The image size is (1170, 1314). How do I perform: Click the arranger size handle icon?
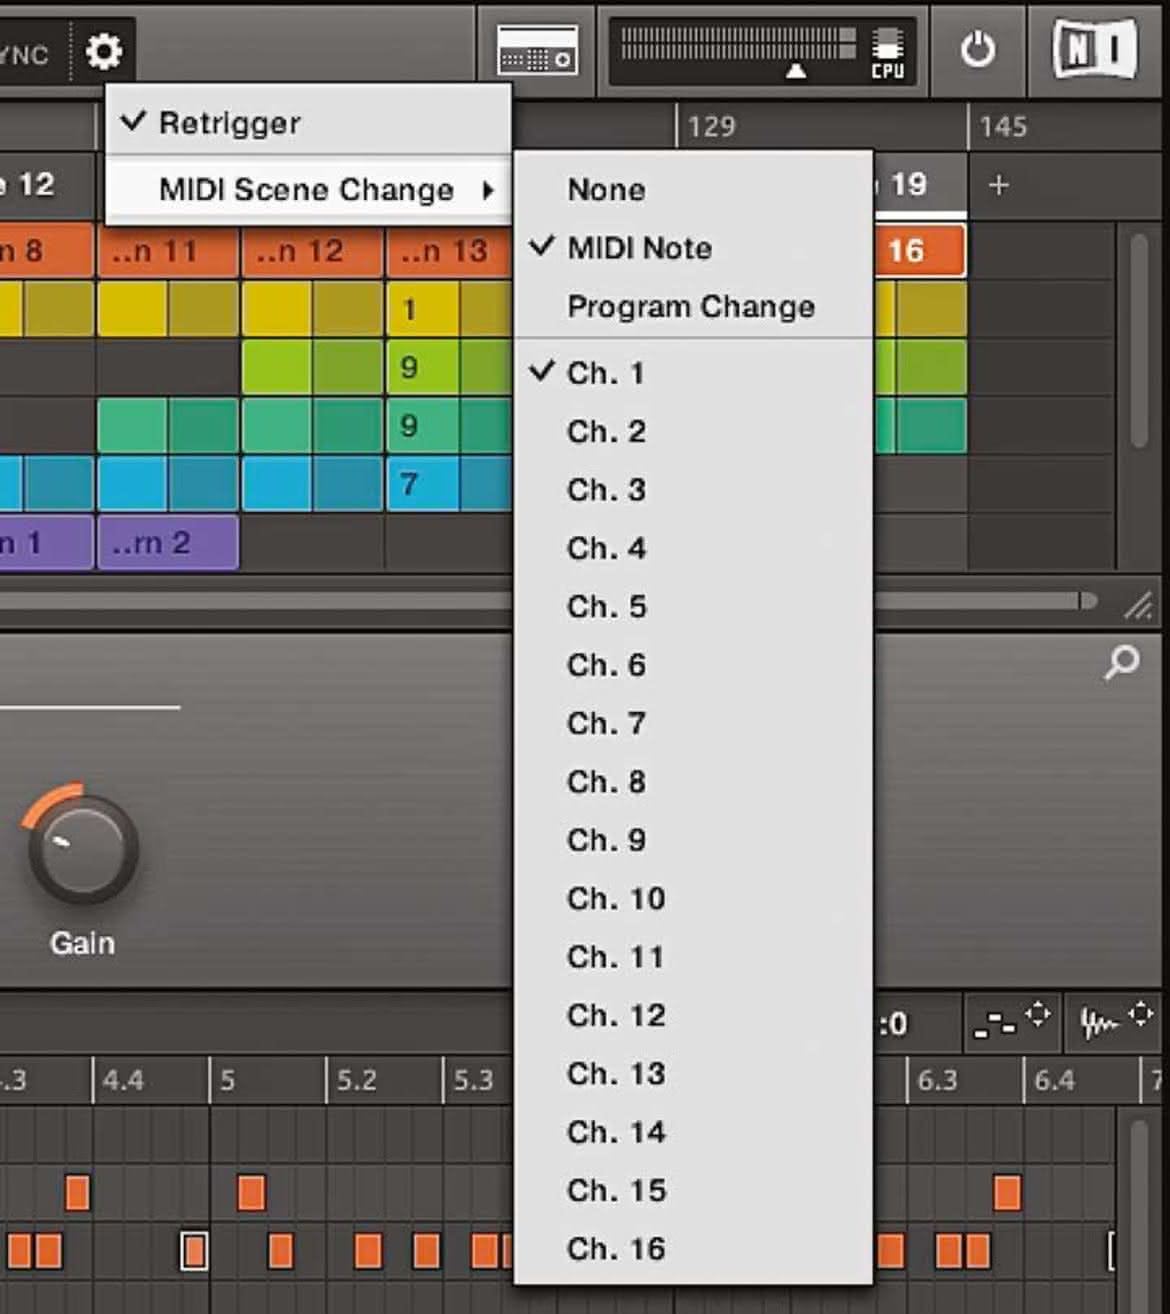coord(1138,604)
